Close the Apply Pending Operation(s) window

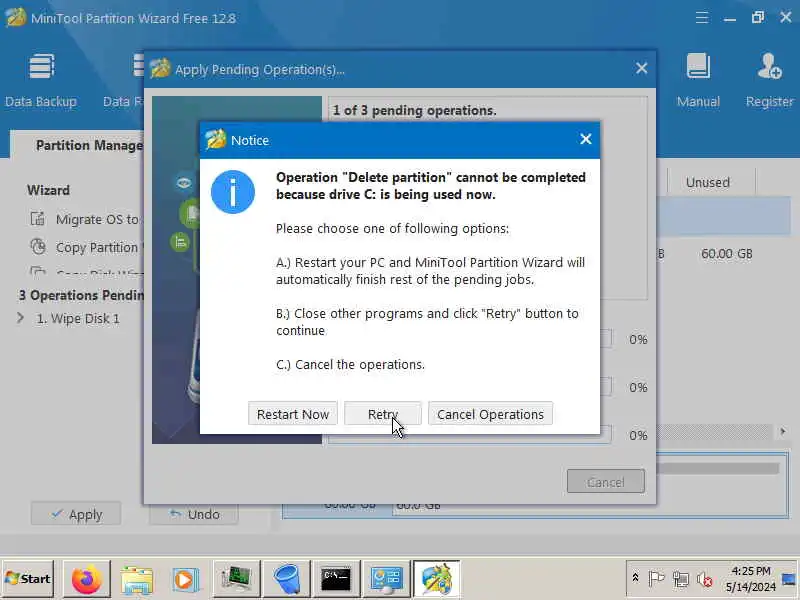(641, 68)
